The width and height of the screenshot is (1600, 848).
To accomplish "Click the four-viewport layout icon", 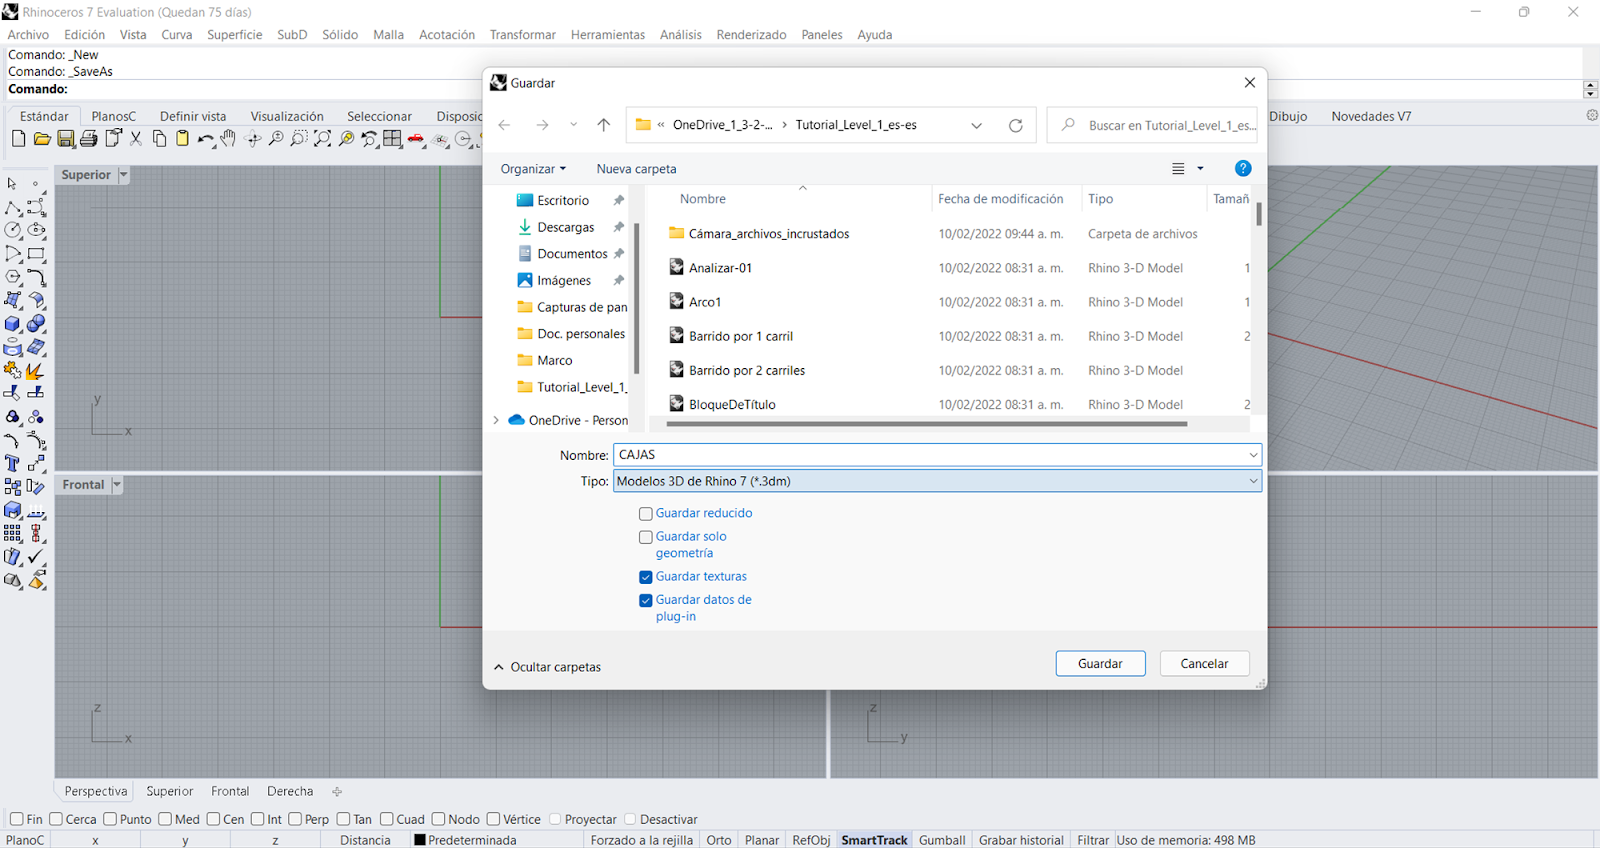I will tap(392, 139).
